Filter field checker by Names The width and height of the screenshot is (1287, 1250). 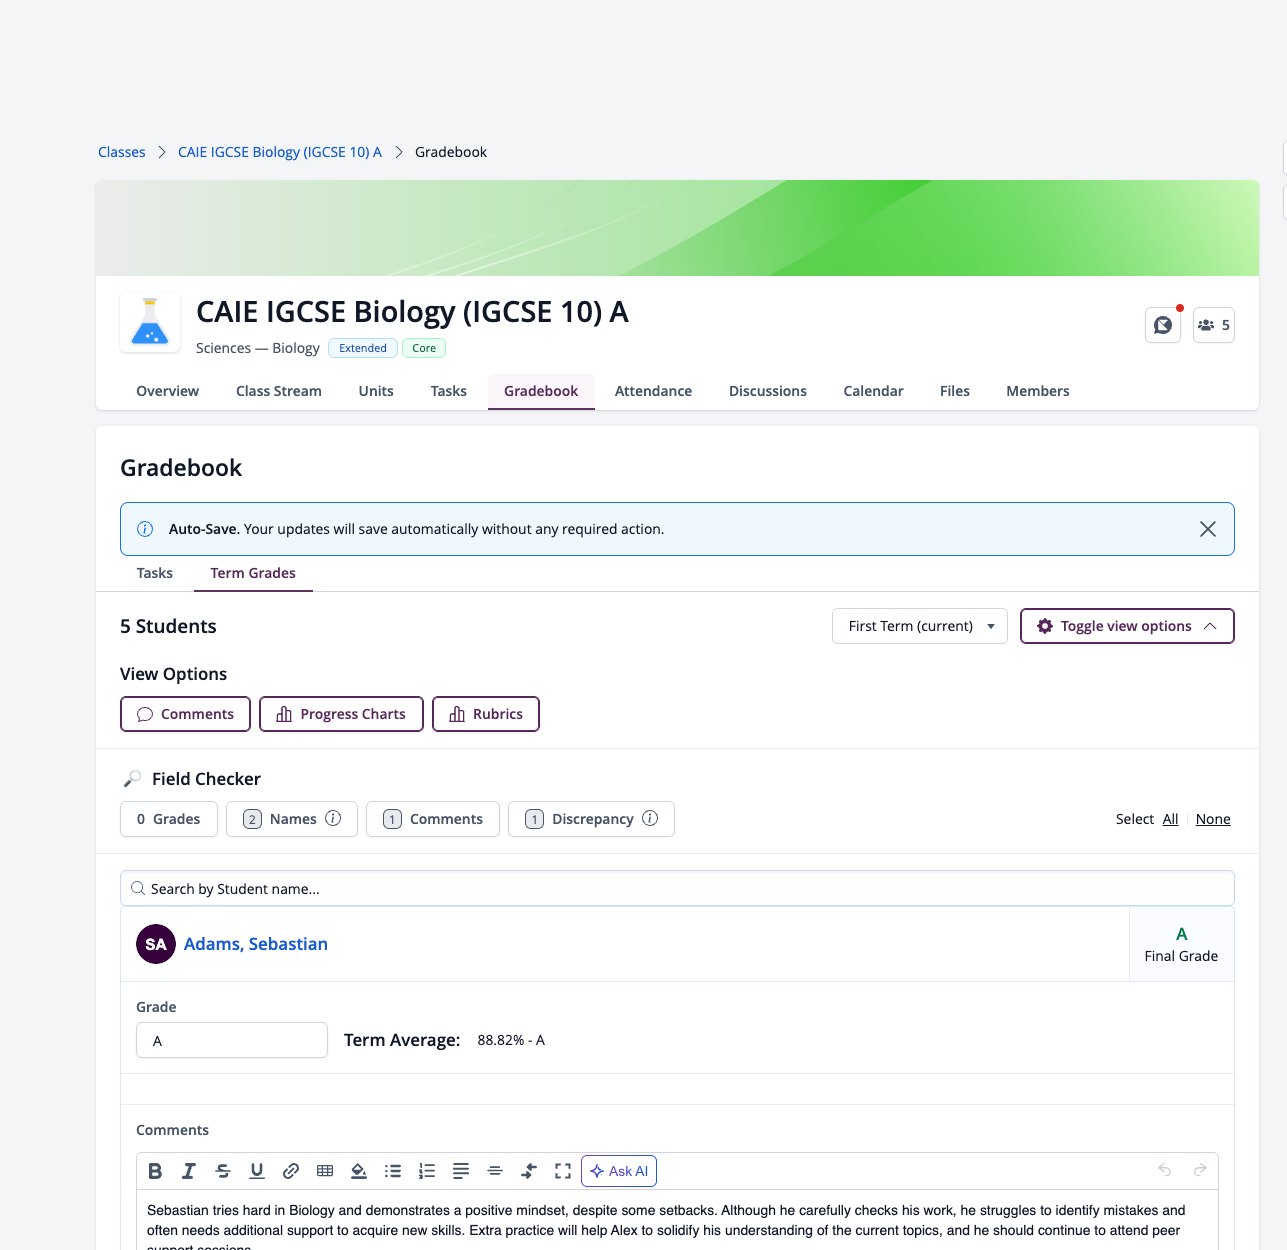(292, 819)
